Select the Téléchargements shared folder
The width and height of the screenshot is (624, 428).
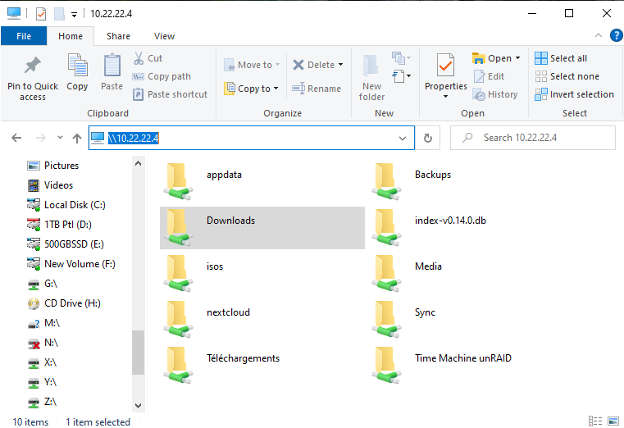[x=262, y=365]
